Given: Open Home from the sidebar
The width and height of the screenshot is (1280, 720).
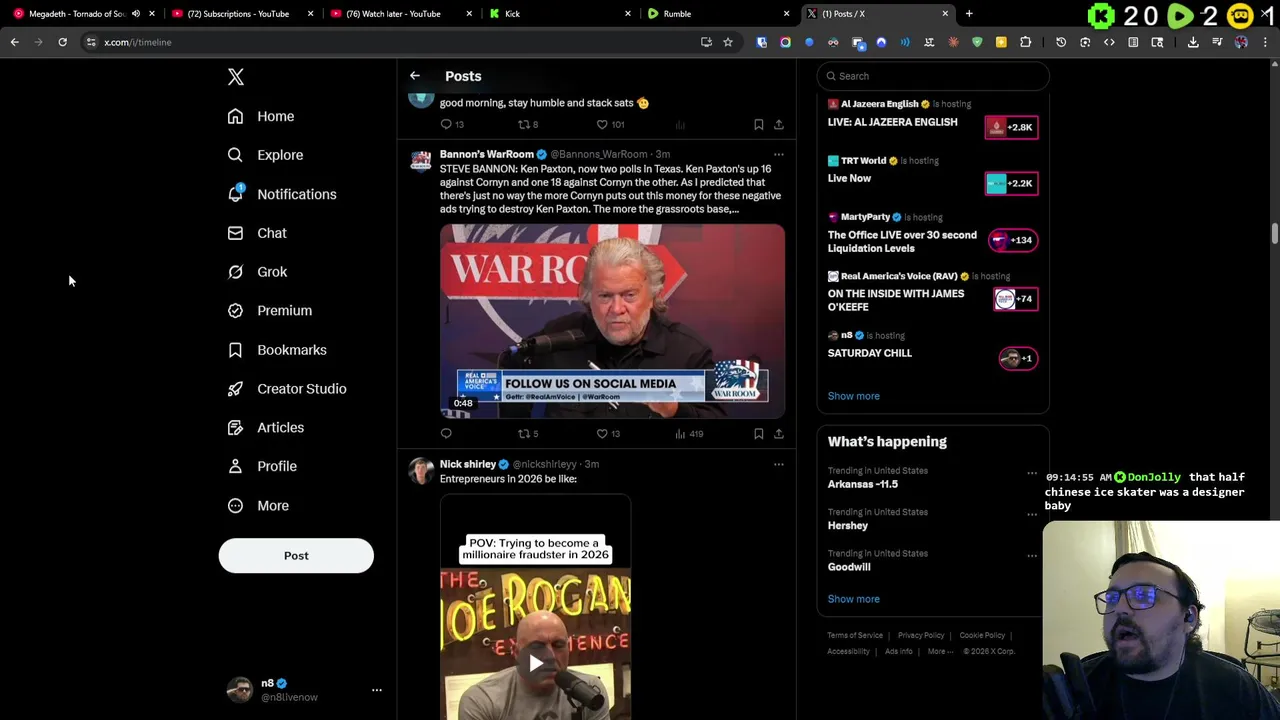Looking at the screenshot, I should 260,116.
